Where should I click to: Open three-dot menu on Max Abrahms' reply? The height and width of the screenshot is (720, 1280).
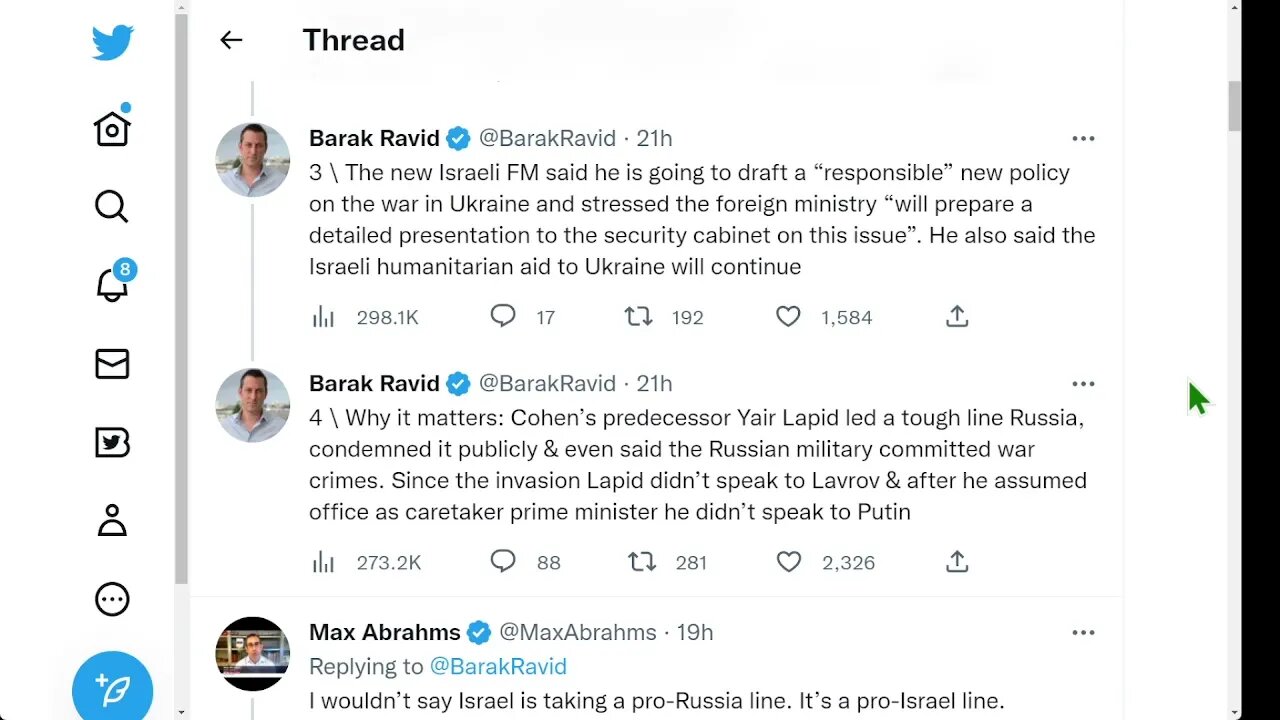point(1083,632)
